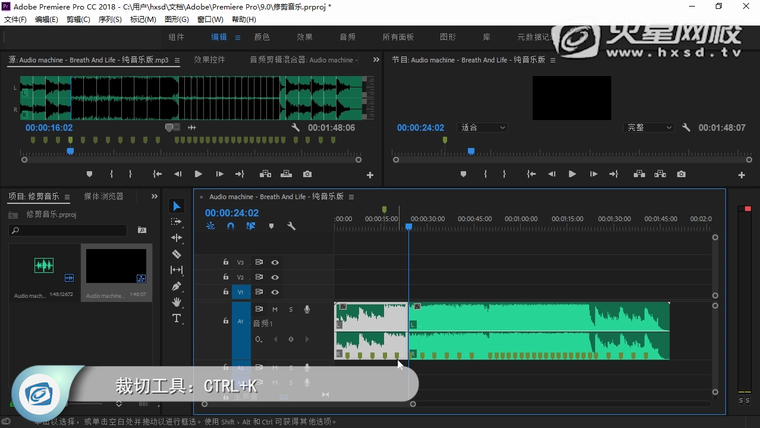
Task: Switch to the 效果控件 tab
Action: 210,60
